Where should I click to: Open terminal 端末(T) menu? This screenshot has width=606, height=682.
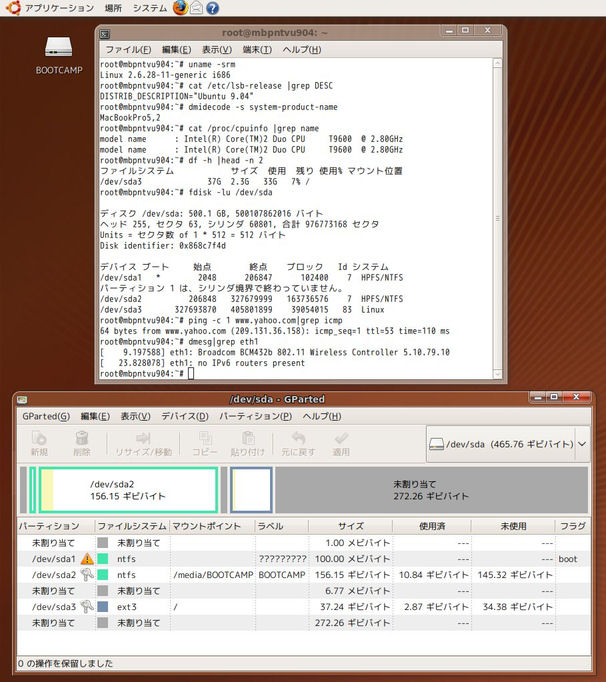tap(257, 50)
